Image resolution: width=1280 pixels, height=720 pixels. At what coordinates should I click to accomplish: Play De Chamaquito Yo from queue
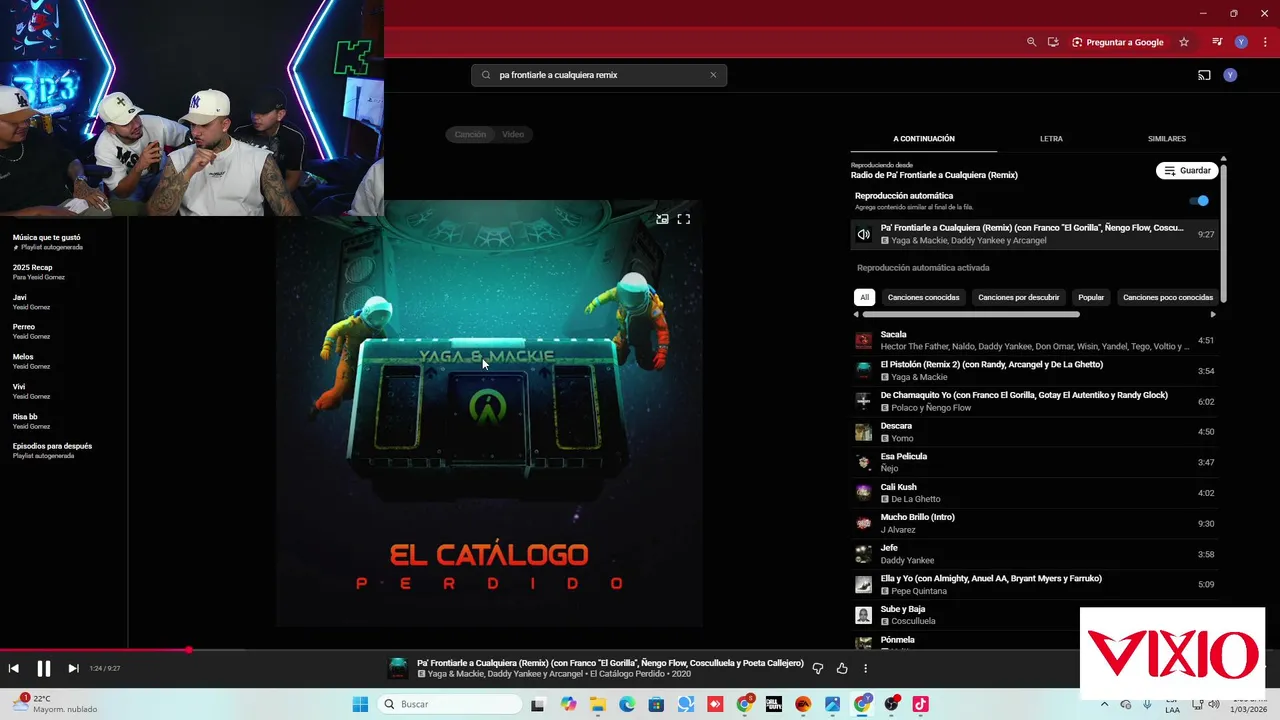[x=1035, y=402]
